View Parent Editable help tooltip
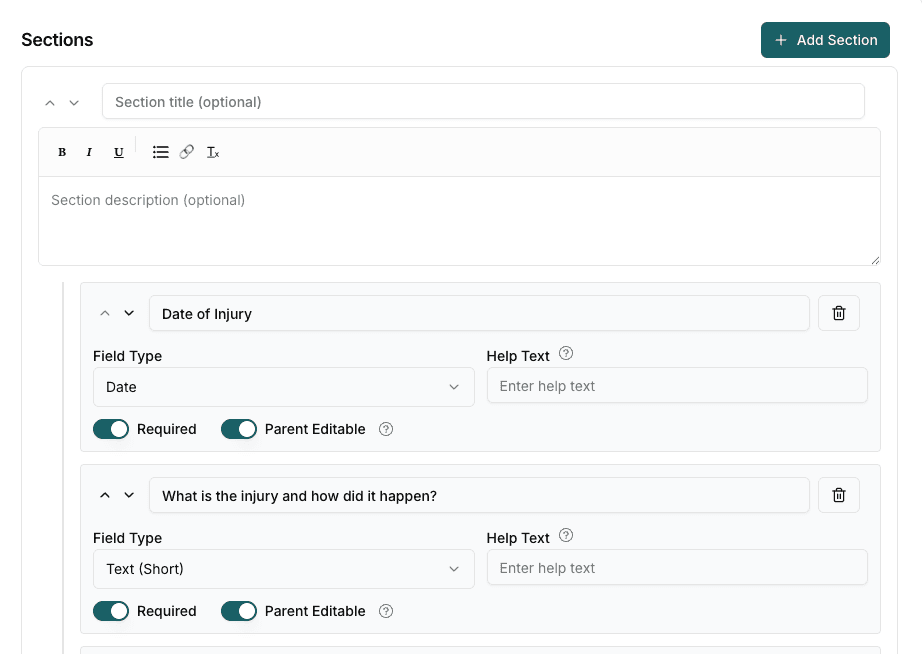The image size is (922, 654). coord(385,428)
